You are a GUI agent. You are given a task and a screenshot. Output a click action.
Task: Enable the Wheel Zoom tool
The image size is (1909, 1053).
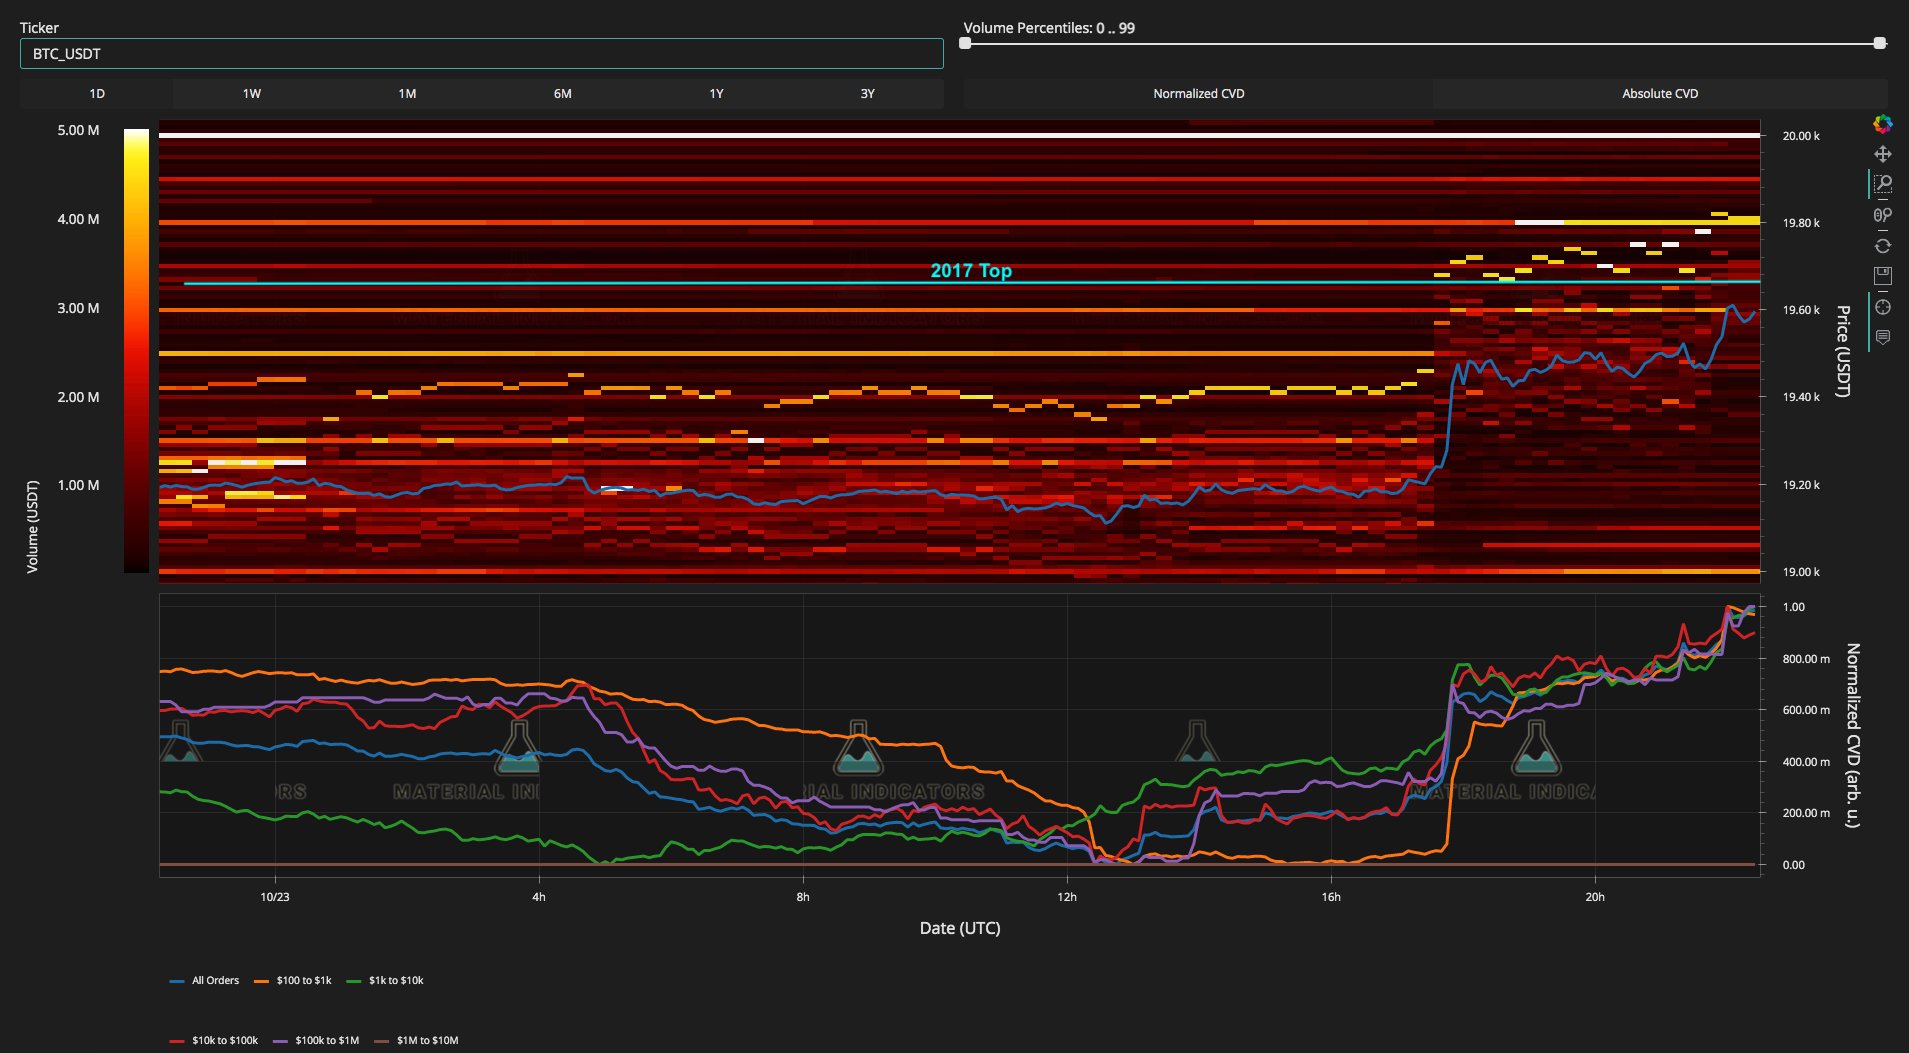click(x=1882, y=215)
